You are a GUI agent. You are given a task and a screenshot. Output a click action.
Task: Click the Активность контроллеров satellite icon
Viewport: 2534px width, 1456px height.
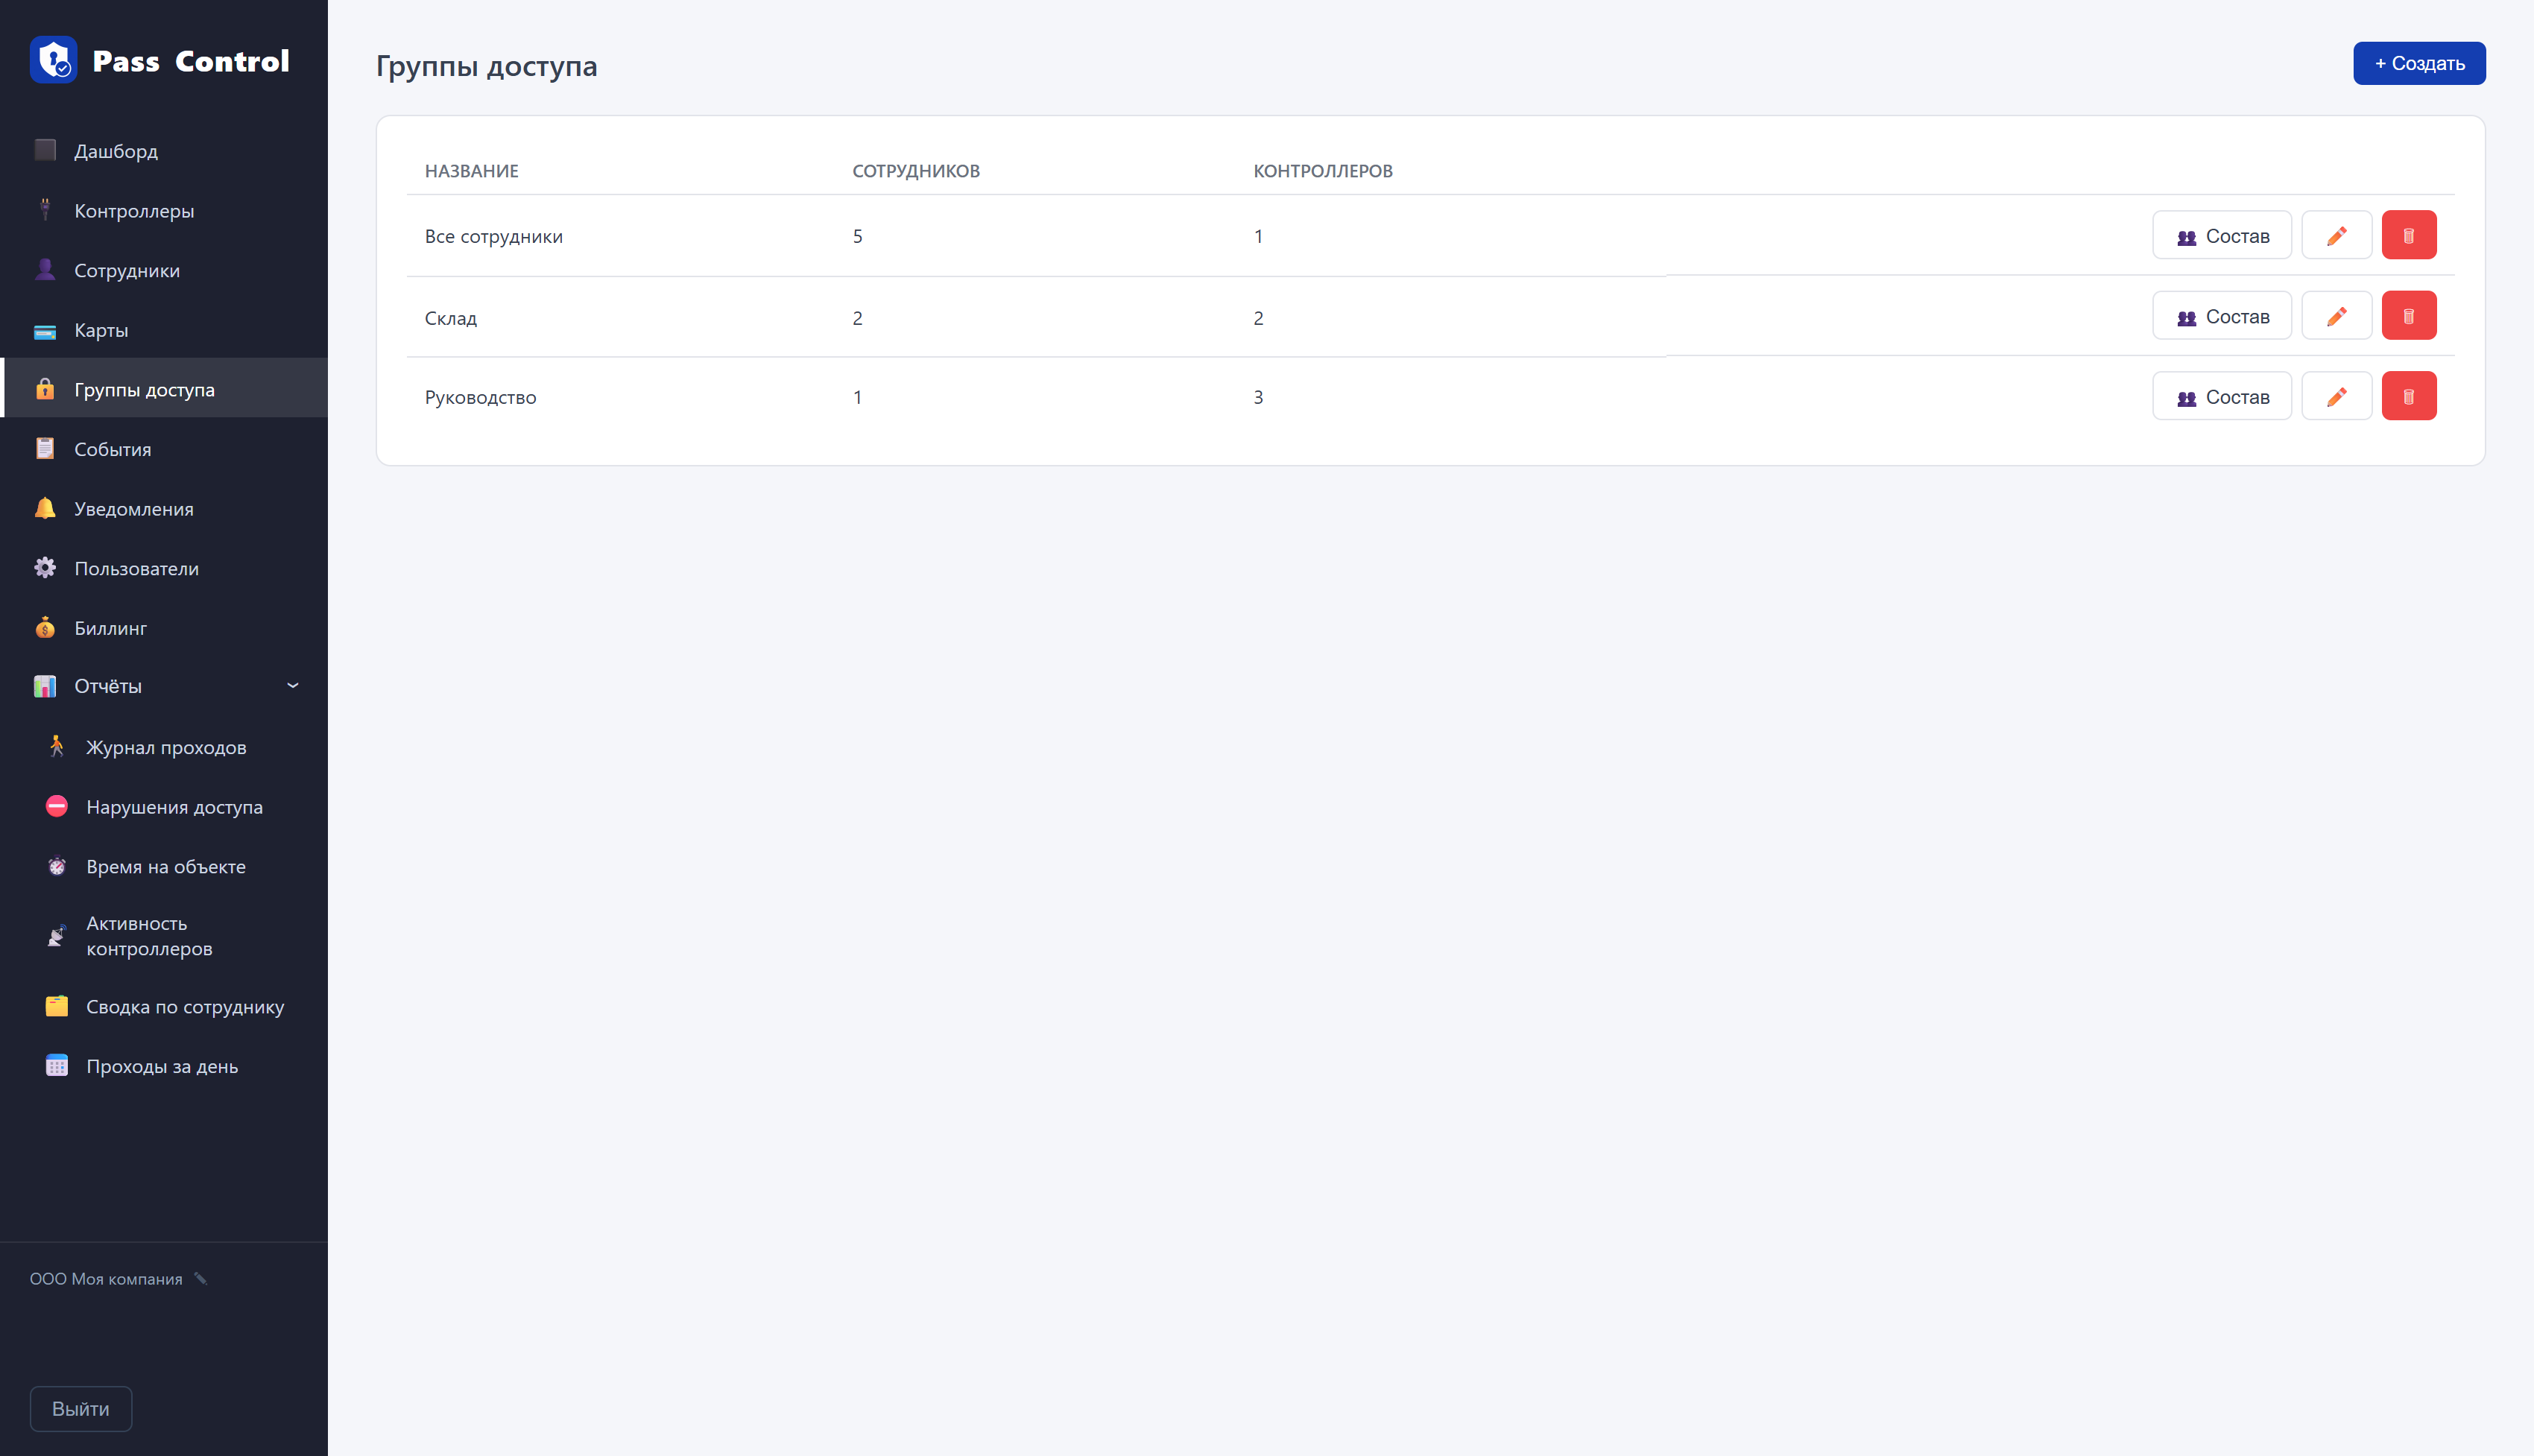coord(57,936)
